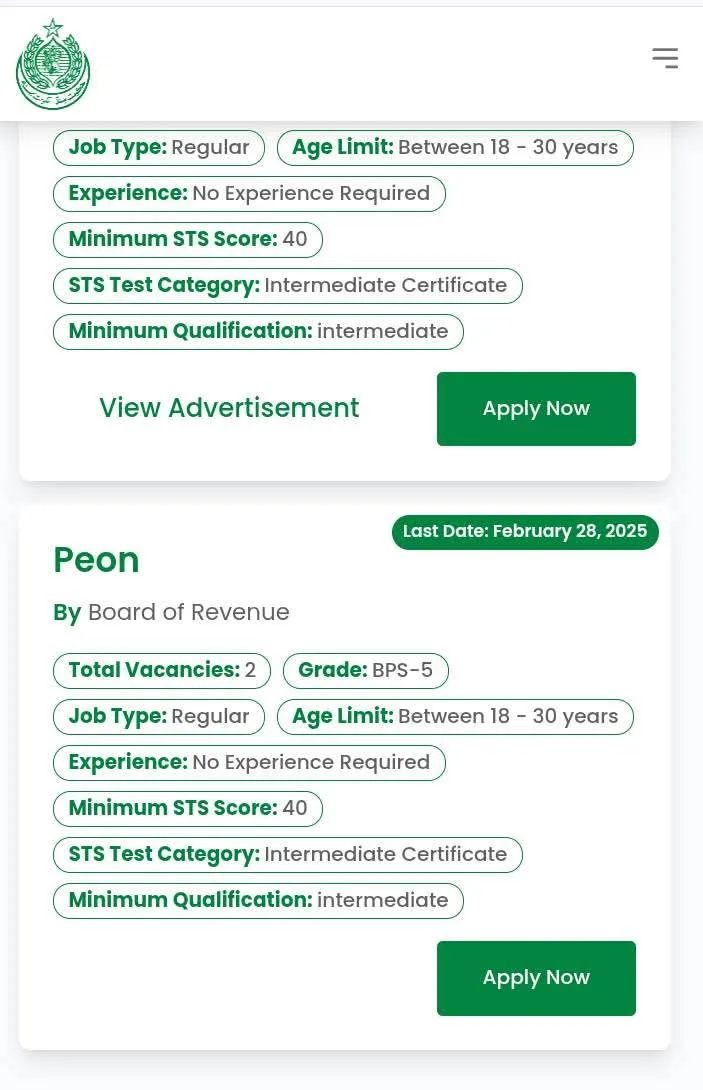The height and width of the screenshot is (1090, 703).
Task: Click STS Test Category tag in Peon card
Action: click(x=288, y=854)
